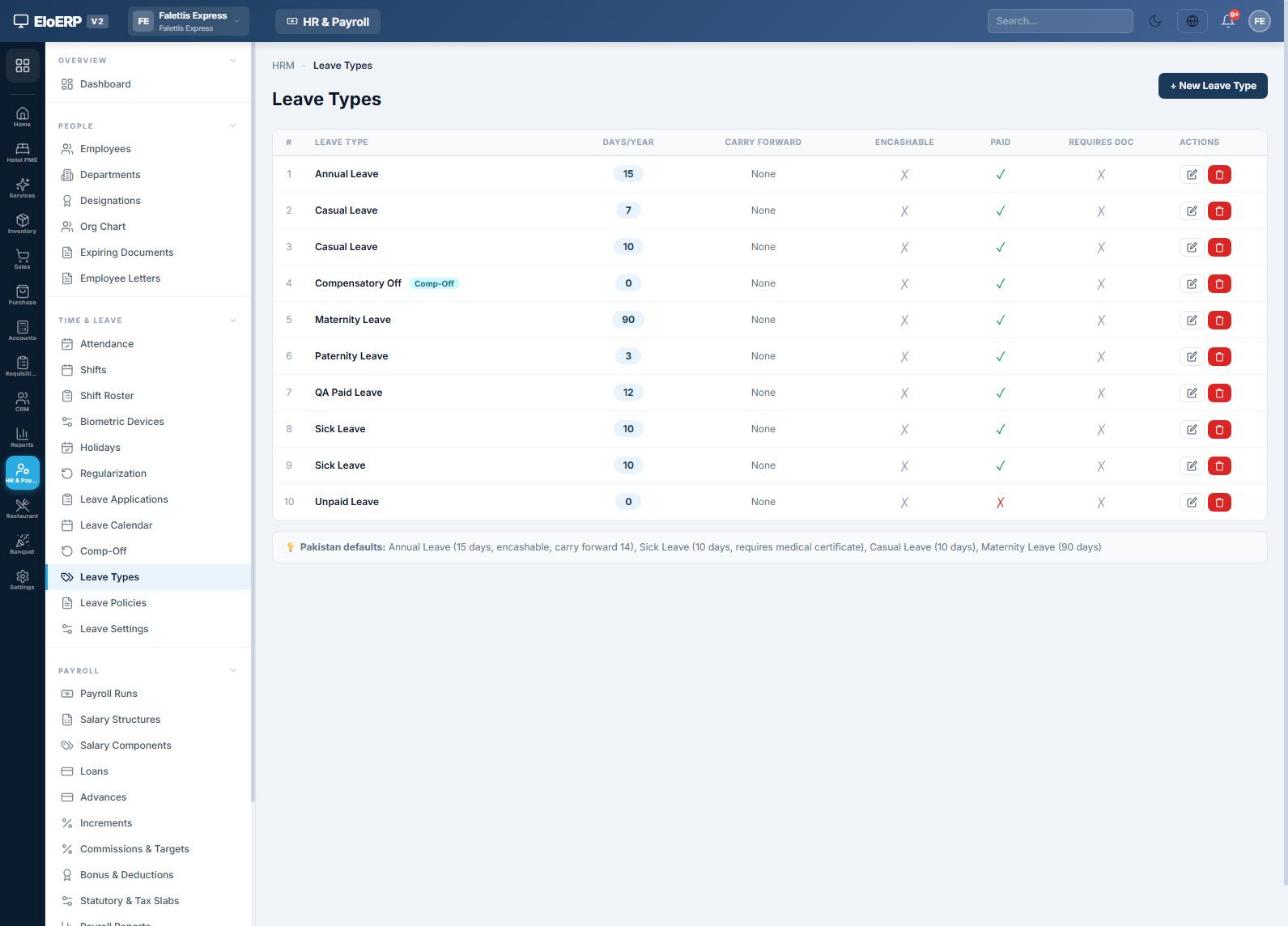Edit the QA Paid Leave row

coord(1191,393)
